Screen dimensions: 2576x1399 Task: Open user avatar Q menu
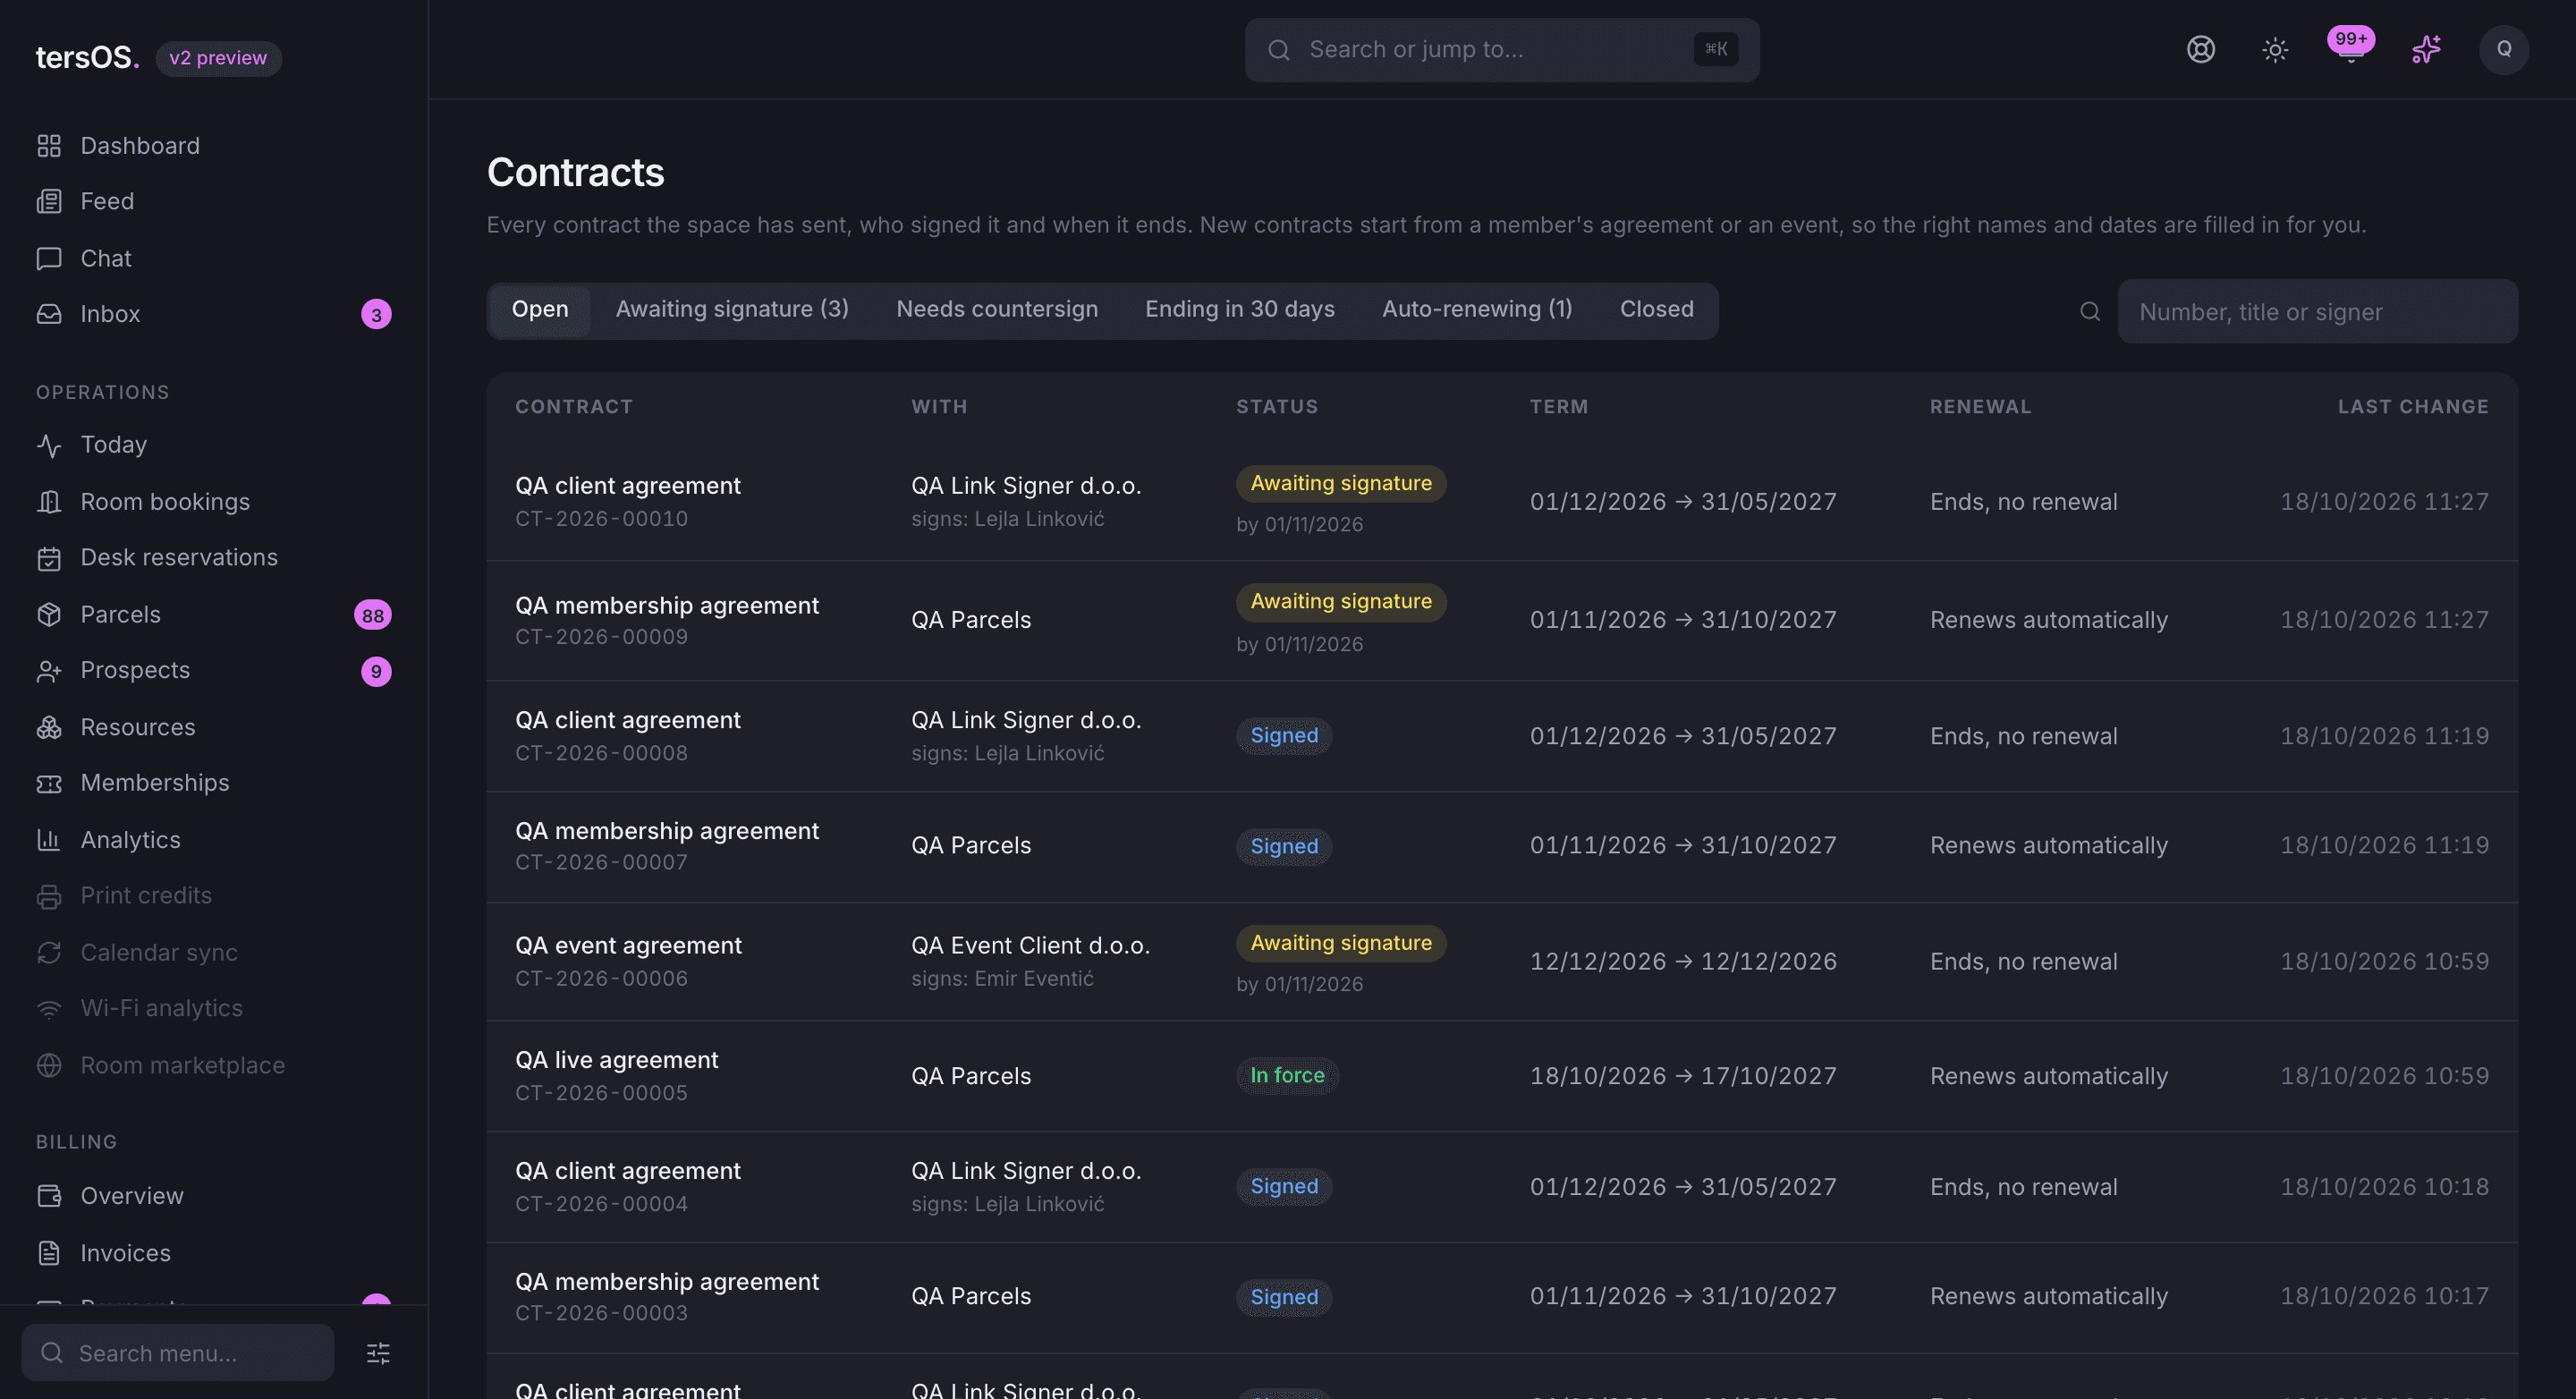tap(2503, 49)
